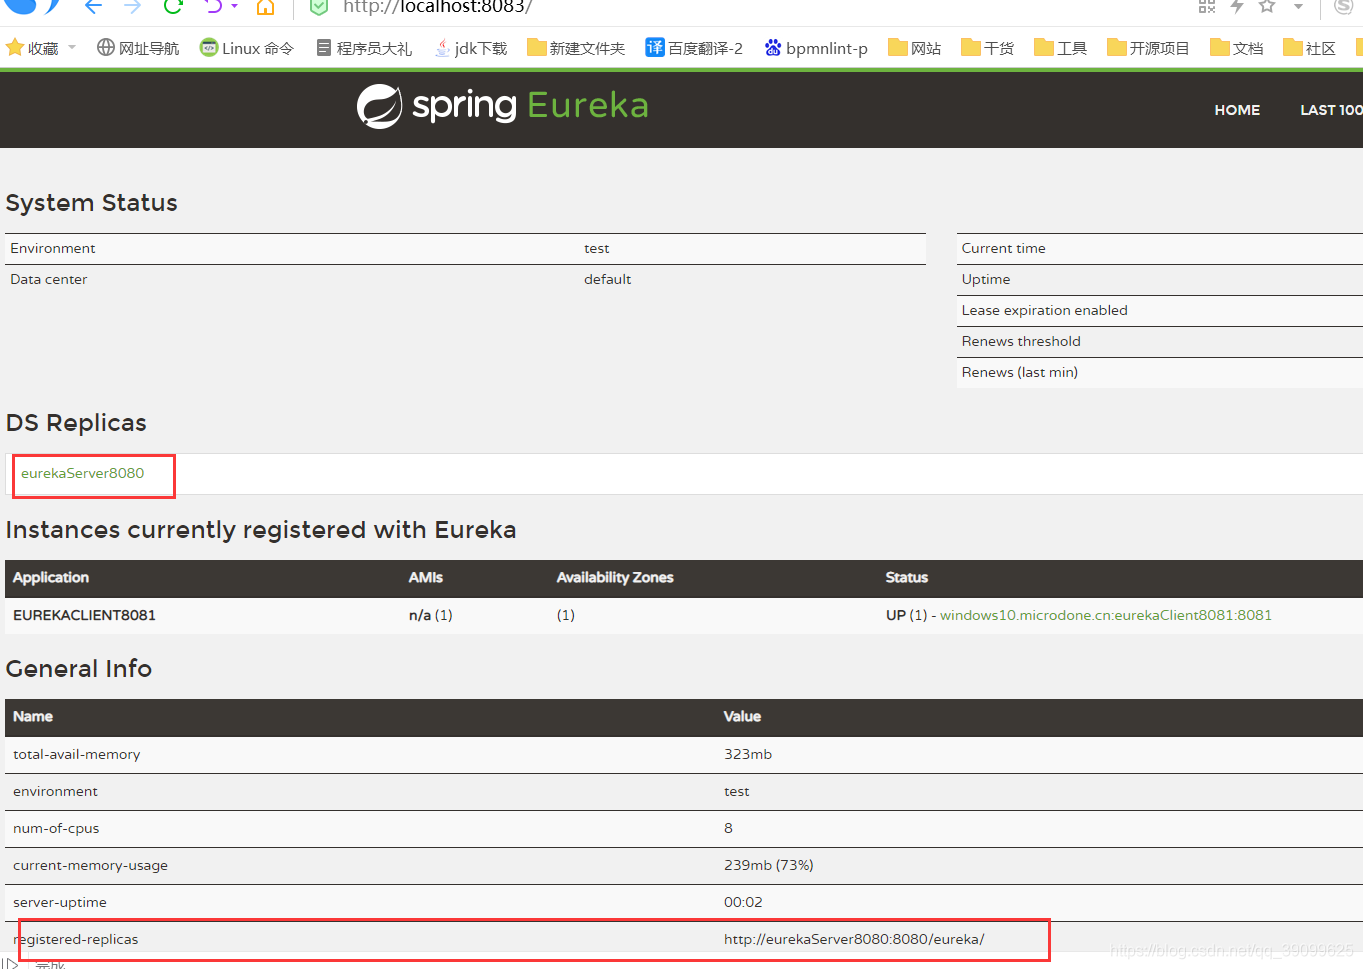Screen dimensions: 1363x969
Task: Select the http://eurekaServer8080:8080/eureka/ value
Action: click(x=854, y=939)
